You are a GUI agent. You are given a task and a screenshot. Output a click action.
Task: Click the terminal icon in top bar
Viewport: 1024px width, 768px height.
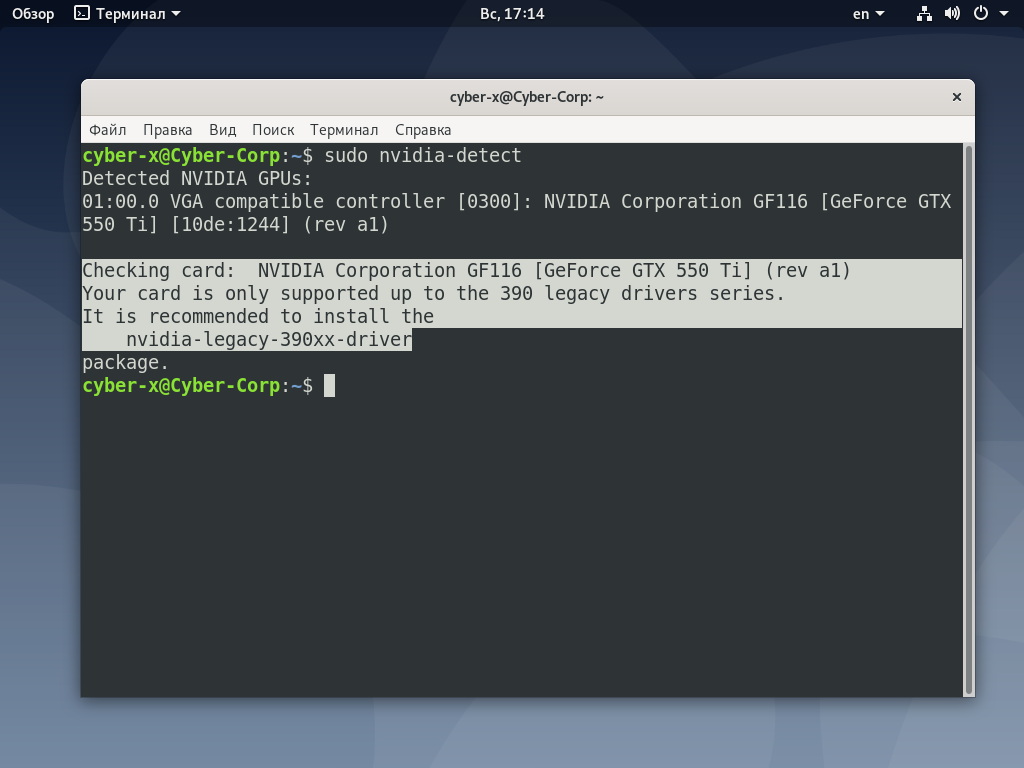pyautogui.click(x=82, y=13)
